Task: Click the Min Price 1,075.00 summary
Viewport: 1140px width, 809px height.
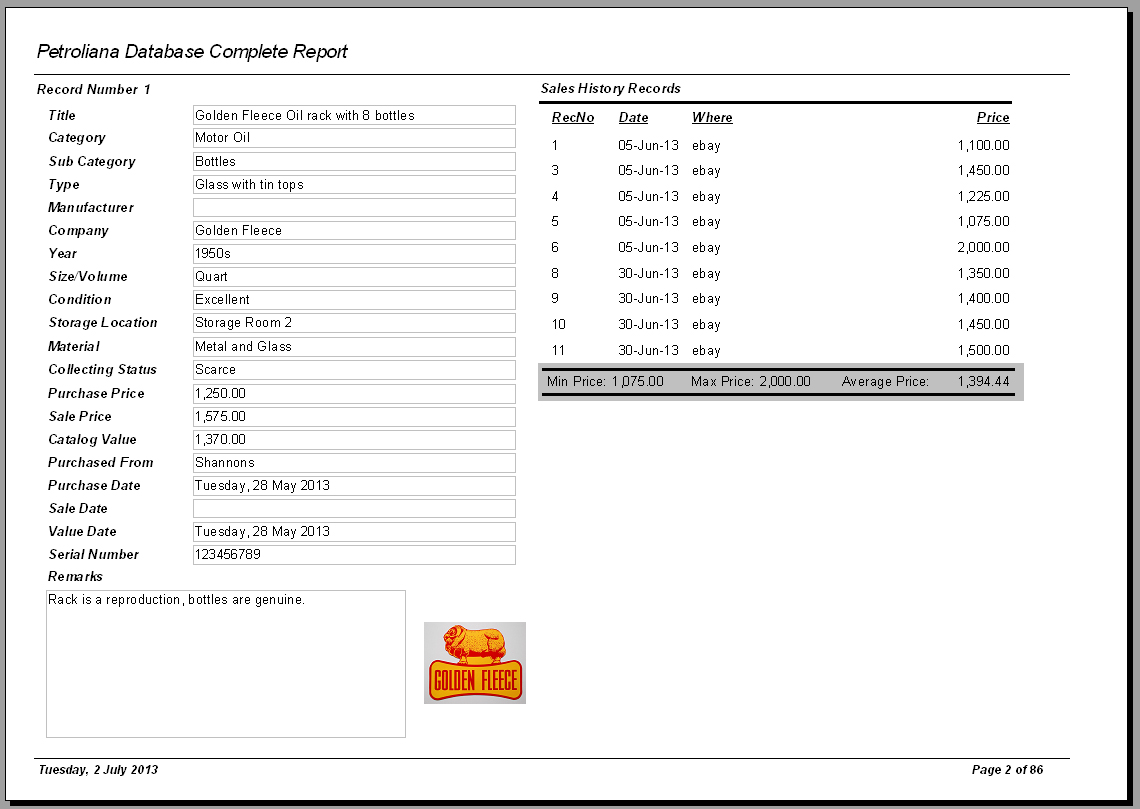Action: [605, 382]
